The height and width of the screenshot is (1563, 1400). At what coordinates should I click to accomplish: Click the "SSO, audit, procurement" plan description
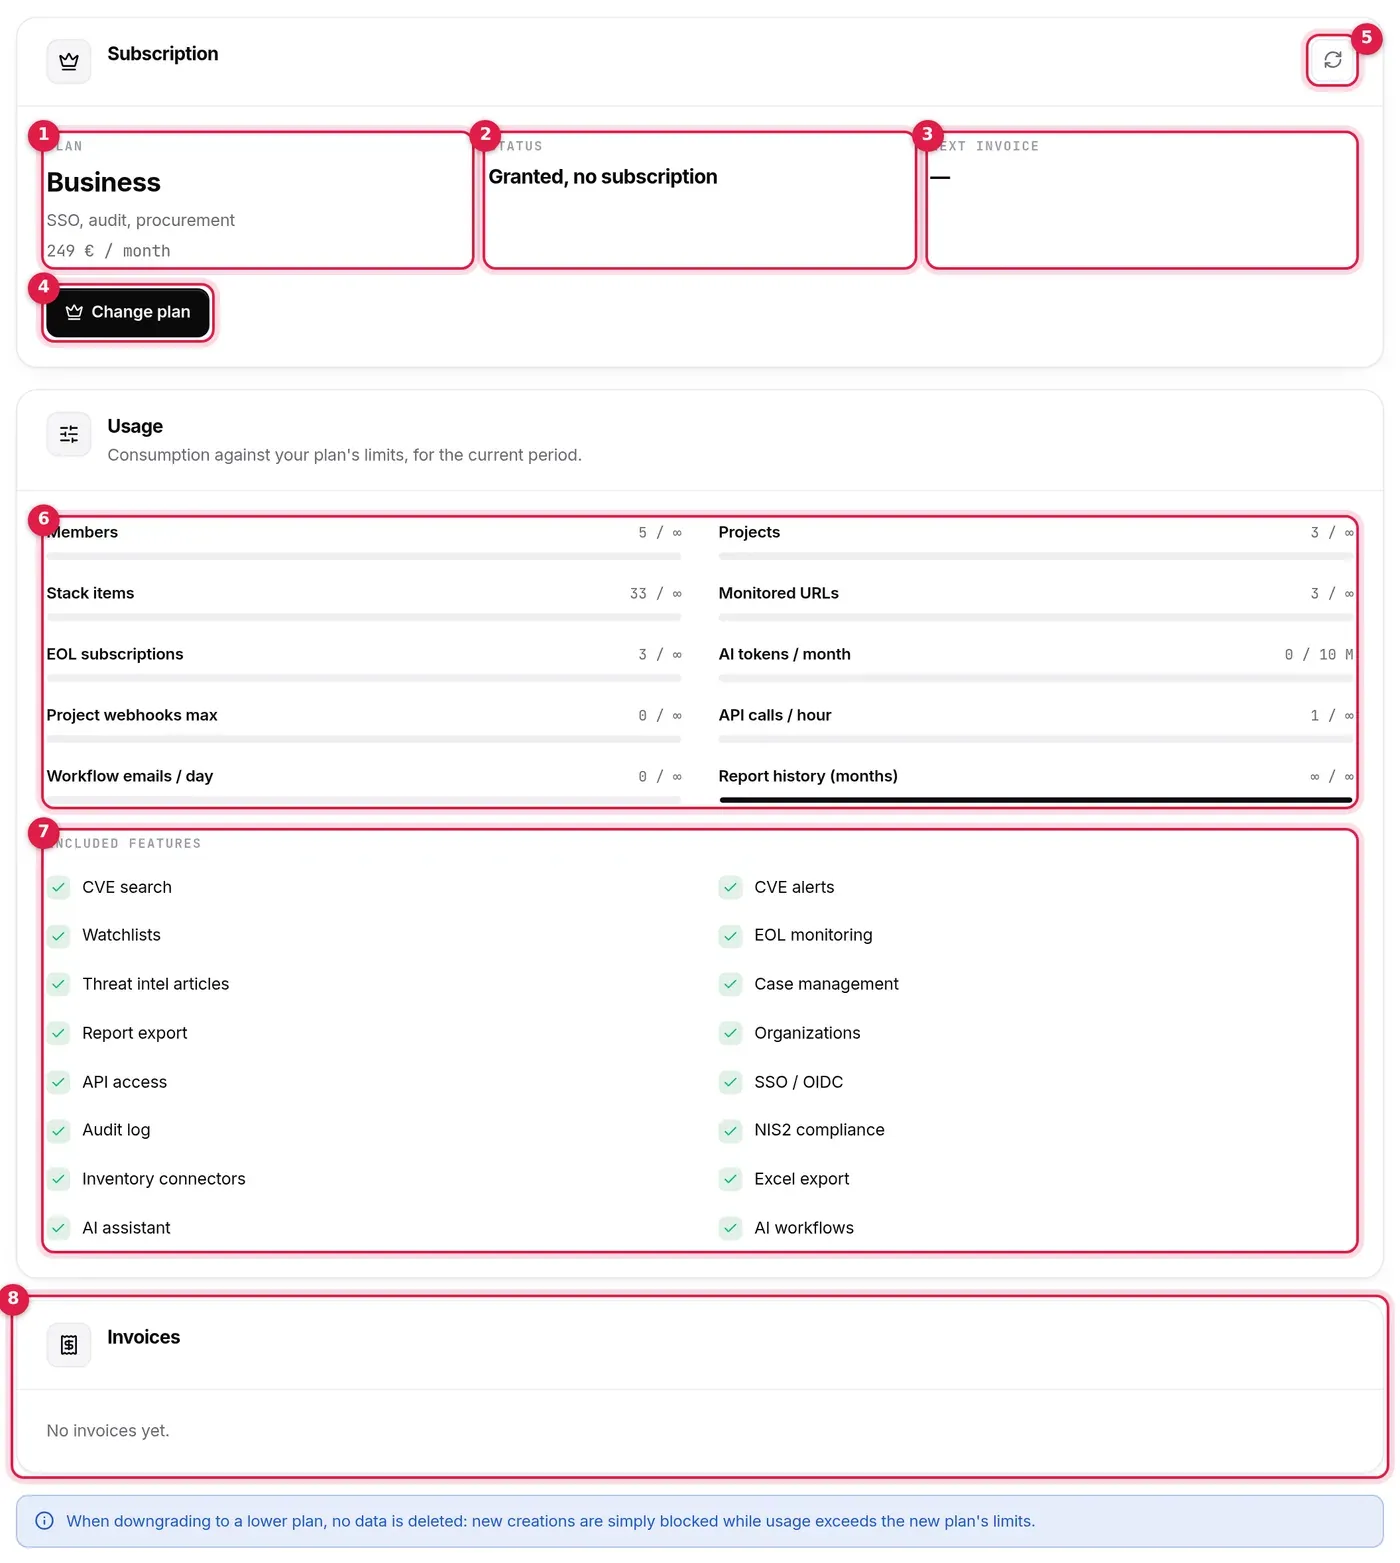141,220
